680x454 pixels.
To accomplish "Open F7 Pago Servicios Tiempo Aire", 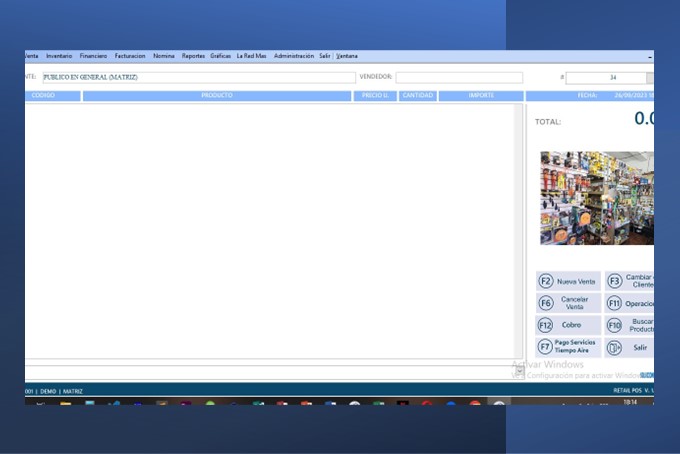I will coord(569,347).
